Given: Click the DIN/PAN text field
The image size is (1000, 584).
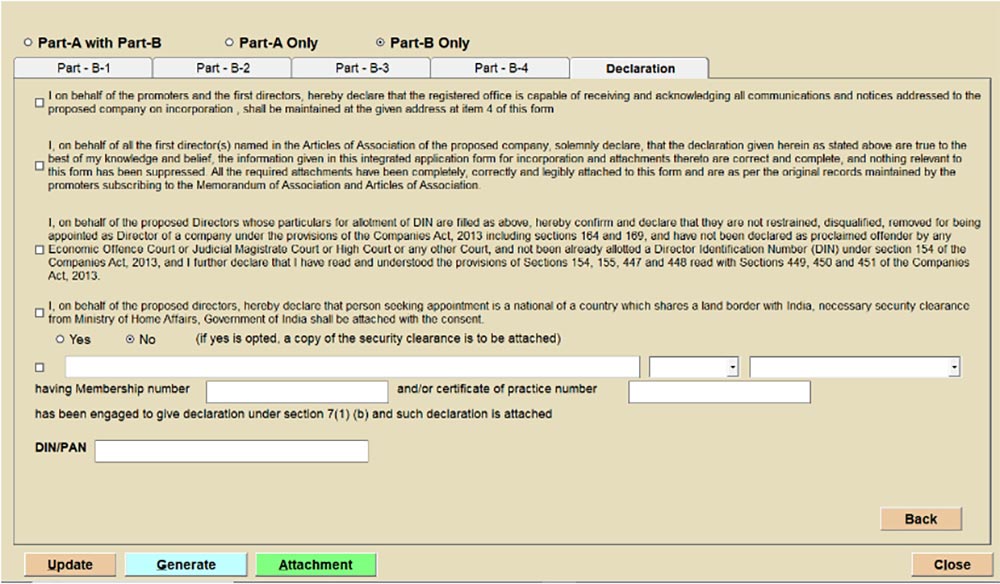Looking at the screenshot, I should coord(231,451).
